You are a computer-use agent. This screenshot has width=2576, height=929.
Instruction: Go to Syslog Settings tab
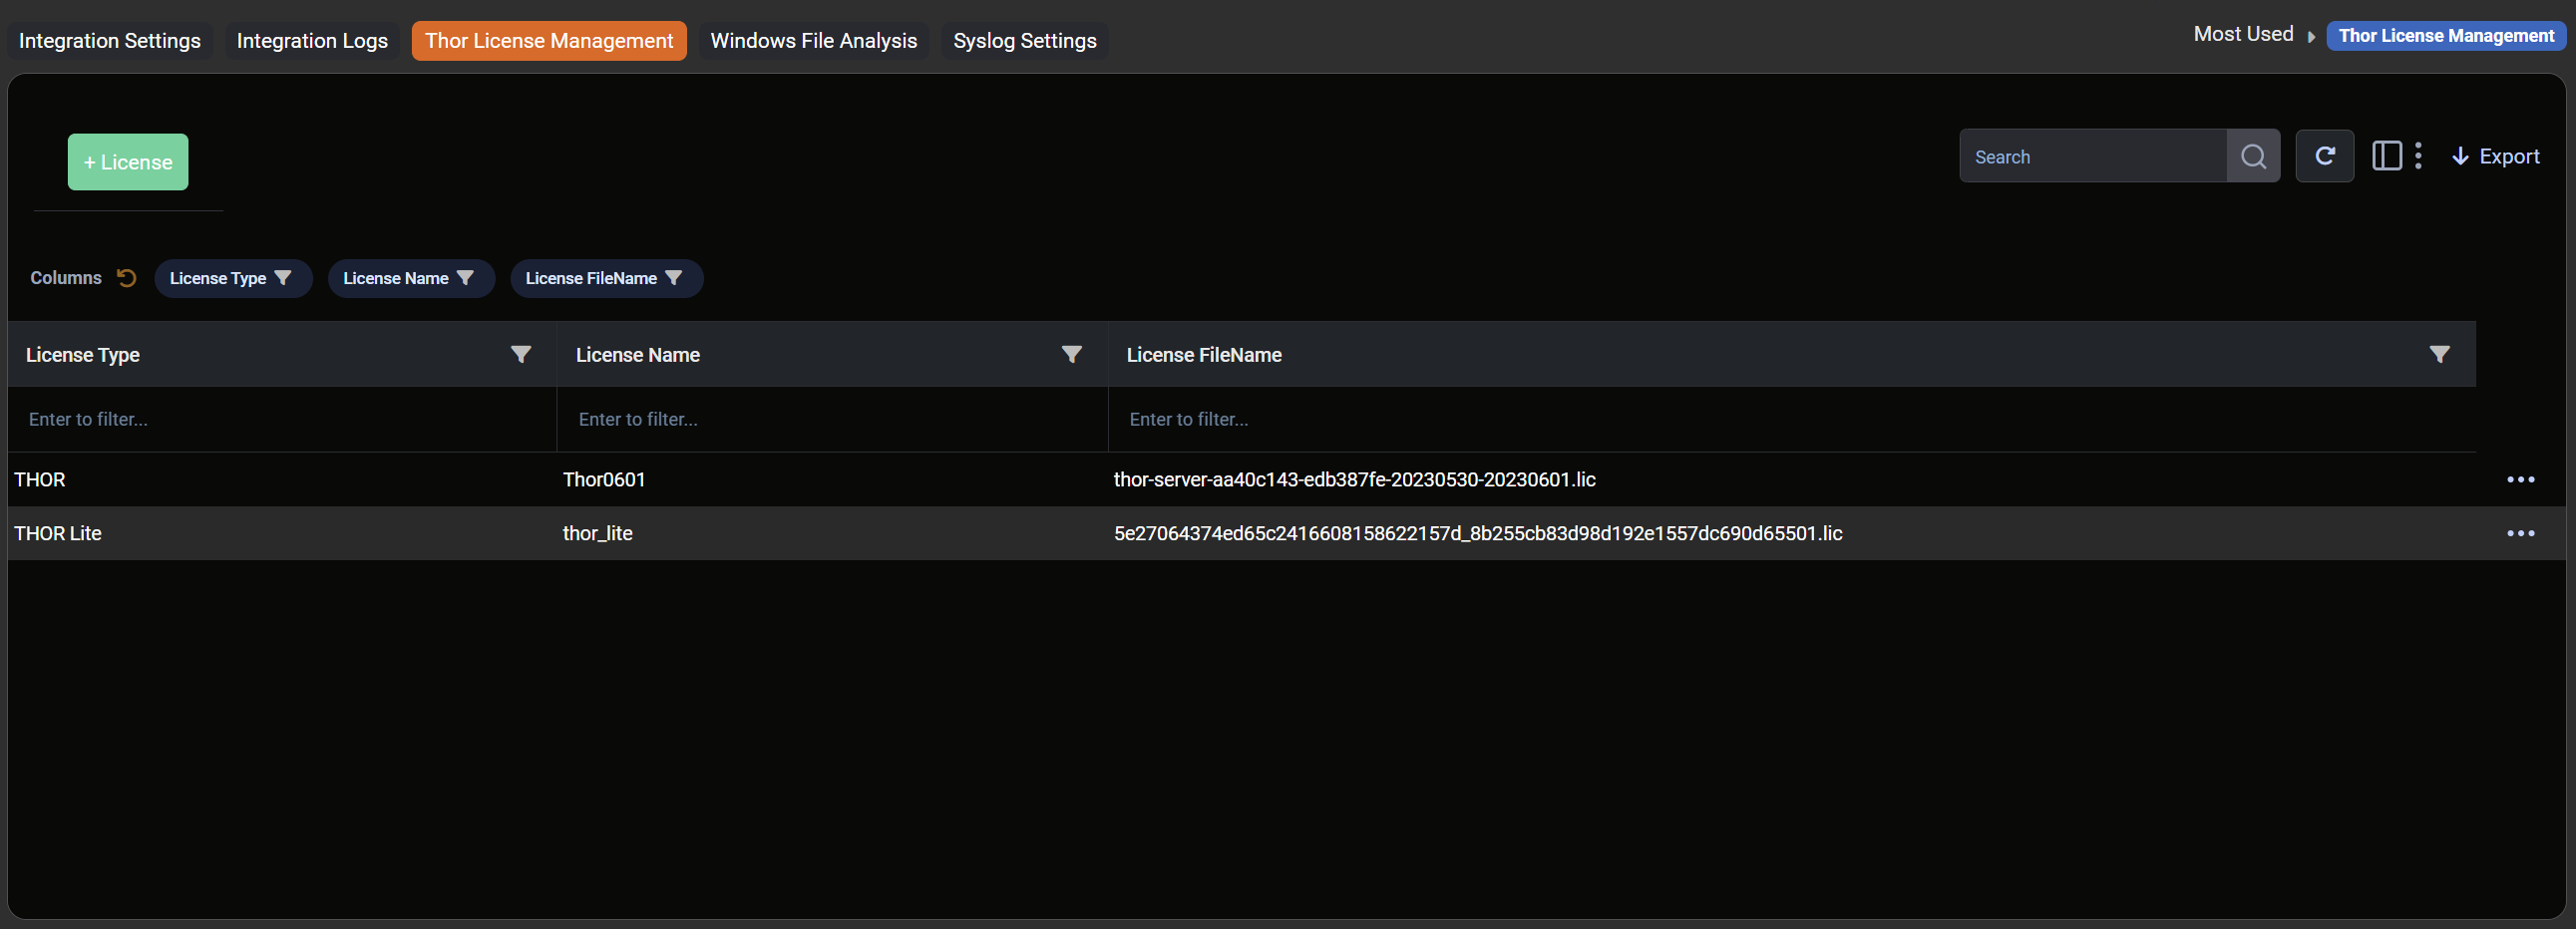click(1024, 41)
